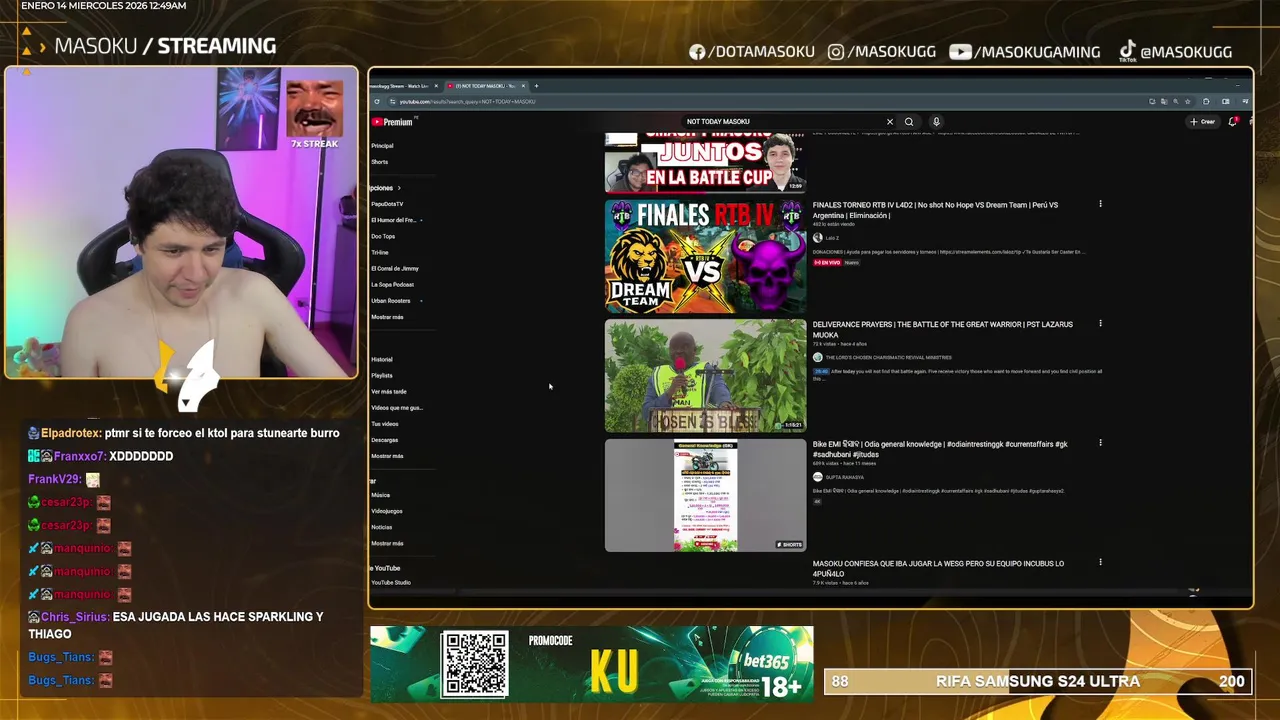Click the bet365 logo in the banner
The height and width of the screenshot is (720, 1280).
[766, 661]
